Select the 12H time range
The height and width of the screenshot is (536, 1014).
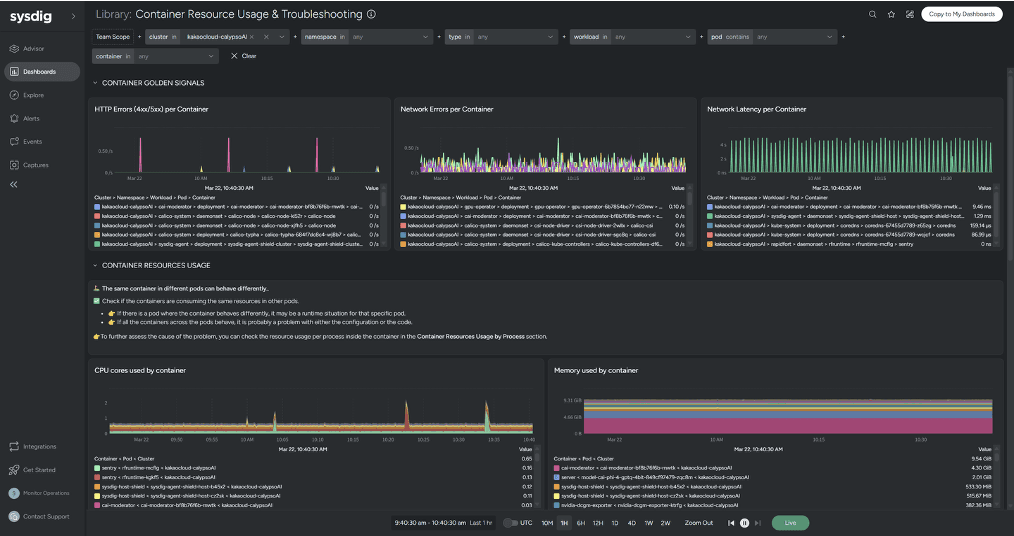click(x=598, y=523)
